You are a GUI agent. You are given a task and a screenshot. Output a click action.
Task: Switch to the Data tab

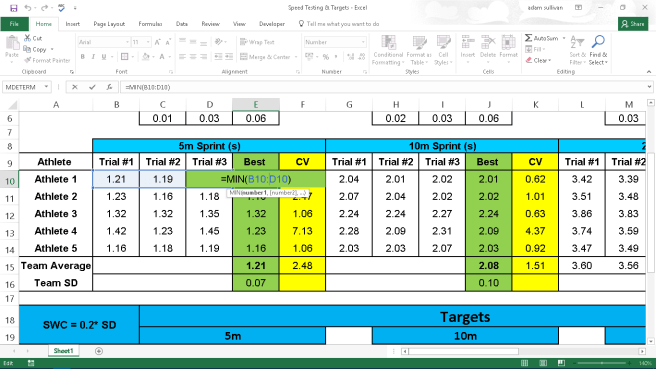click(182, 24)
